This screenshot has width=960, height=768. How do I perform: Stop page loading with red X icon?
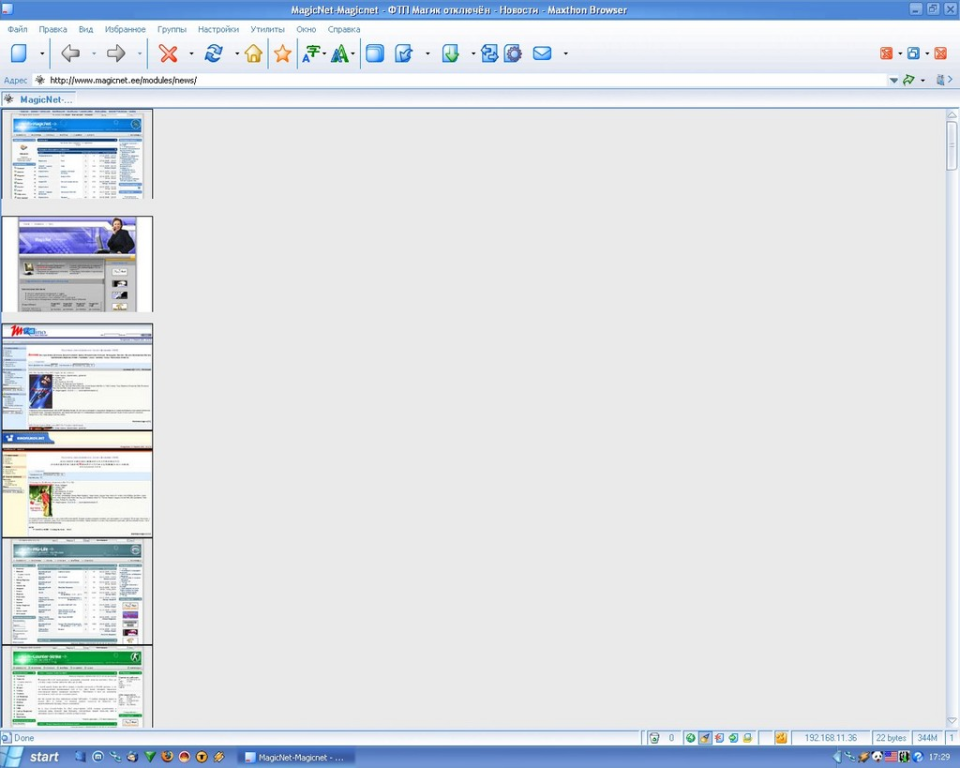pyautogui.click(x=169, y=54)
